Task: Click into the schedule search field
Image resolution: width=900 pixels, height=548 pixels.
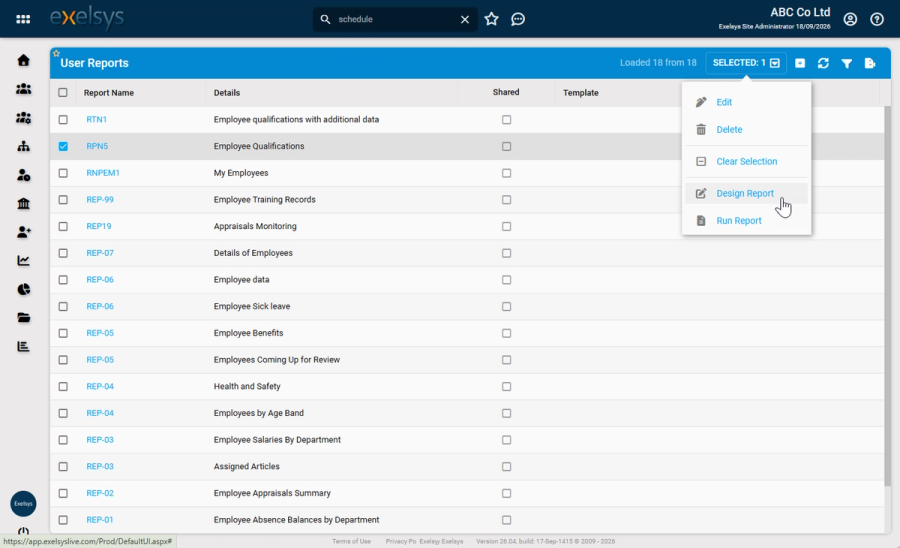Action: (x=395, y=19)
